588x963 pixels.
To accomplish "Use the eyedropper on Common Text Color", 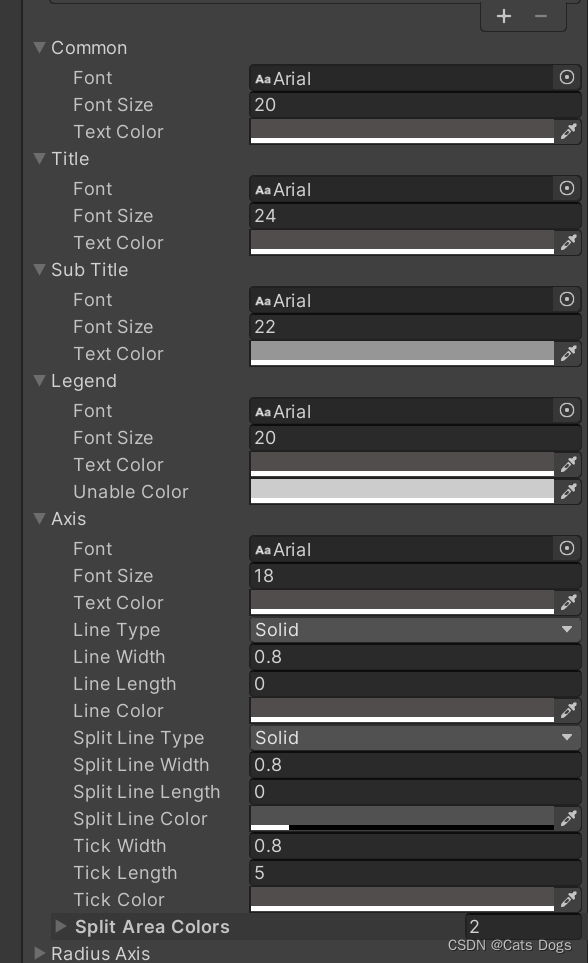I will point(569,131).
